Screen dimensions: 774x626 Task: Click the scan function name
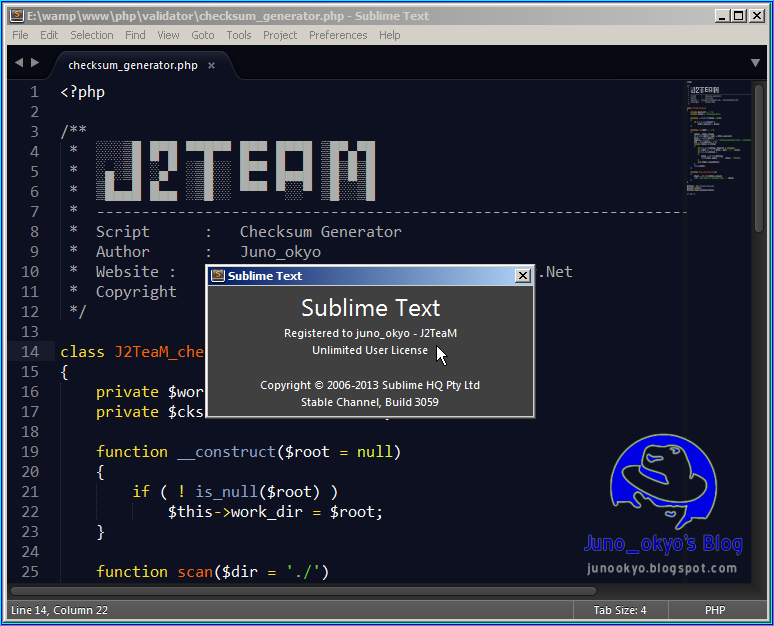(x=195, y=572)
